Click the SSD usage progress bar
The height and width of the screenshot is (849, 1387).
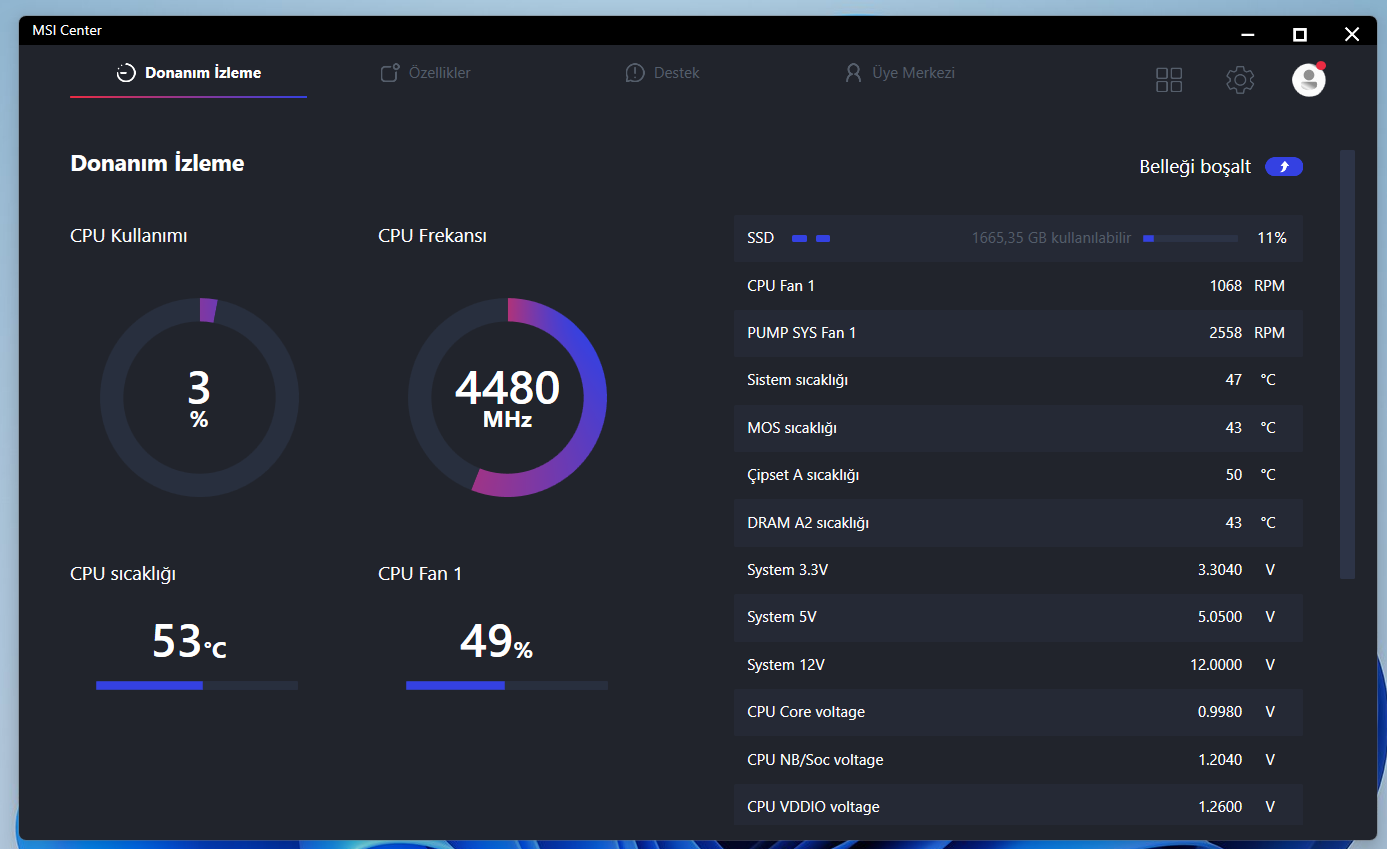click(1190, 238)
